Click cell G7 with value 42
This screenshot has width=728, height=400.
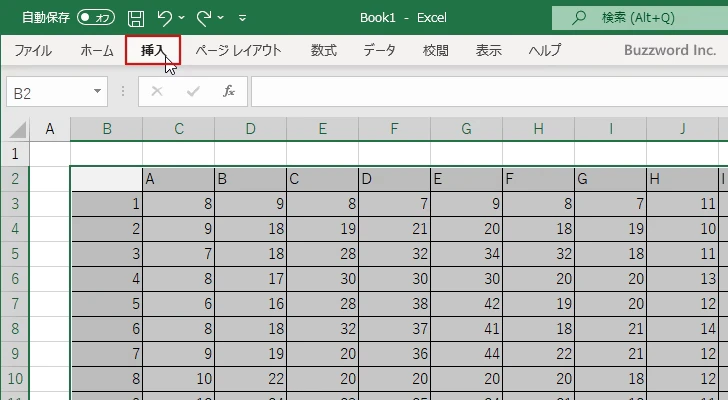coord(466,304)
